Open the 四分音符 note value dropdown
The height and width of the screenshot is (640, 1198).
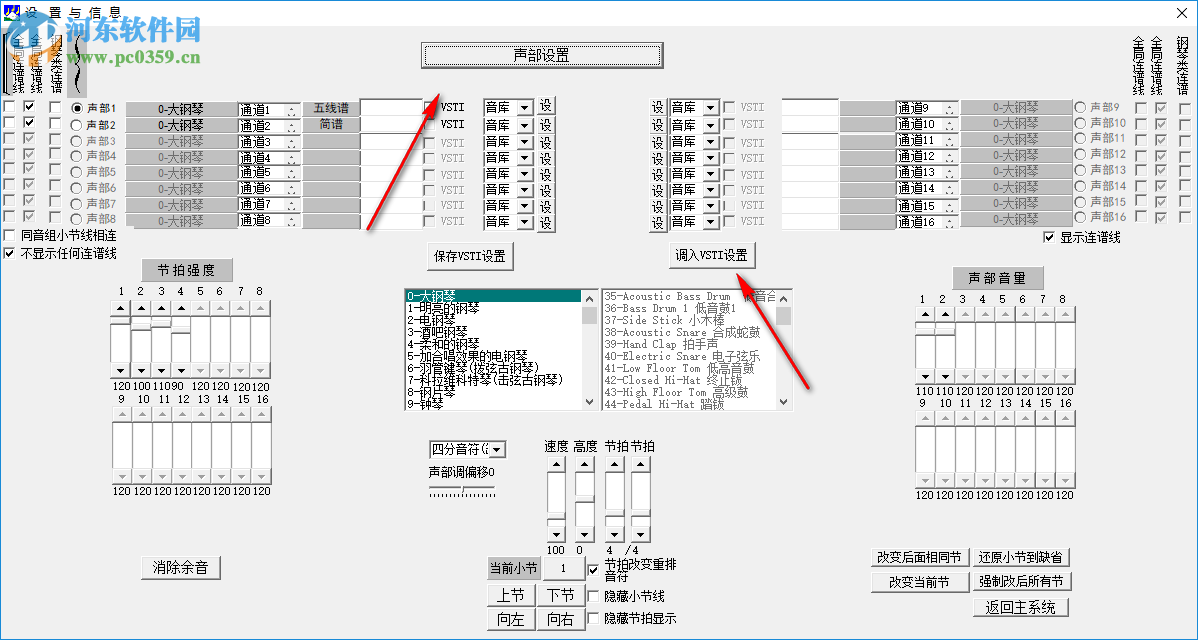[x=497, y=449]
